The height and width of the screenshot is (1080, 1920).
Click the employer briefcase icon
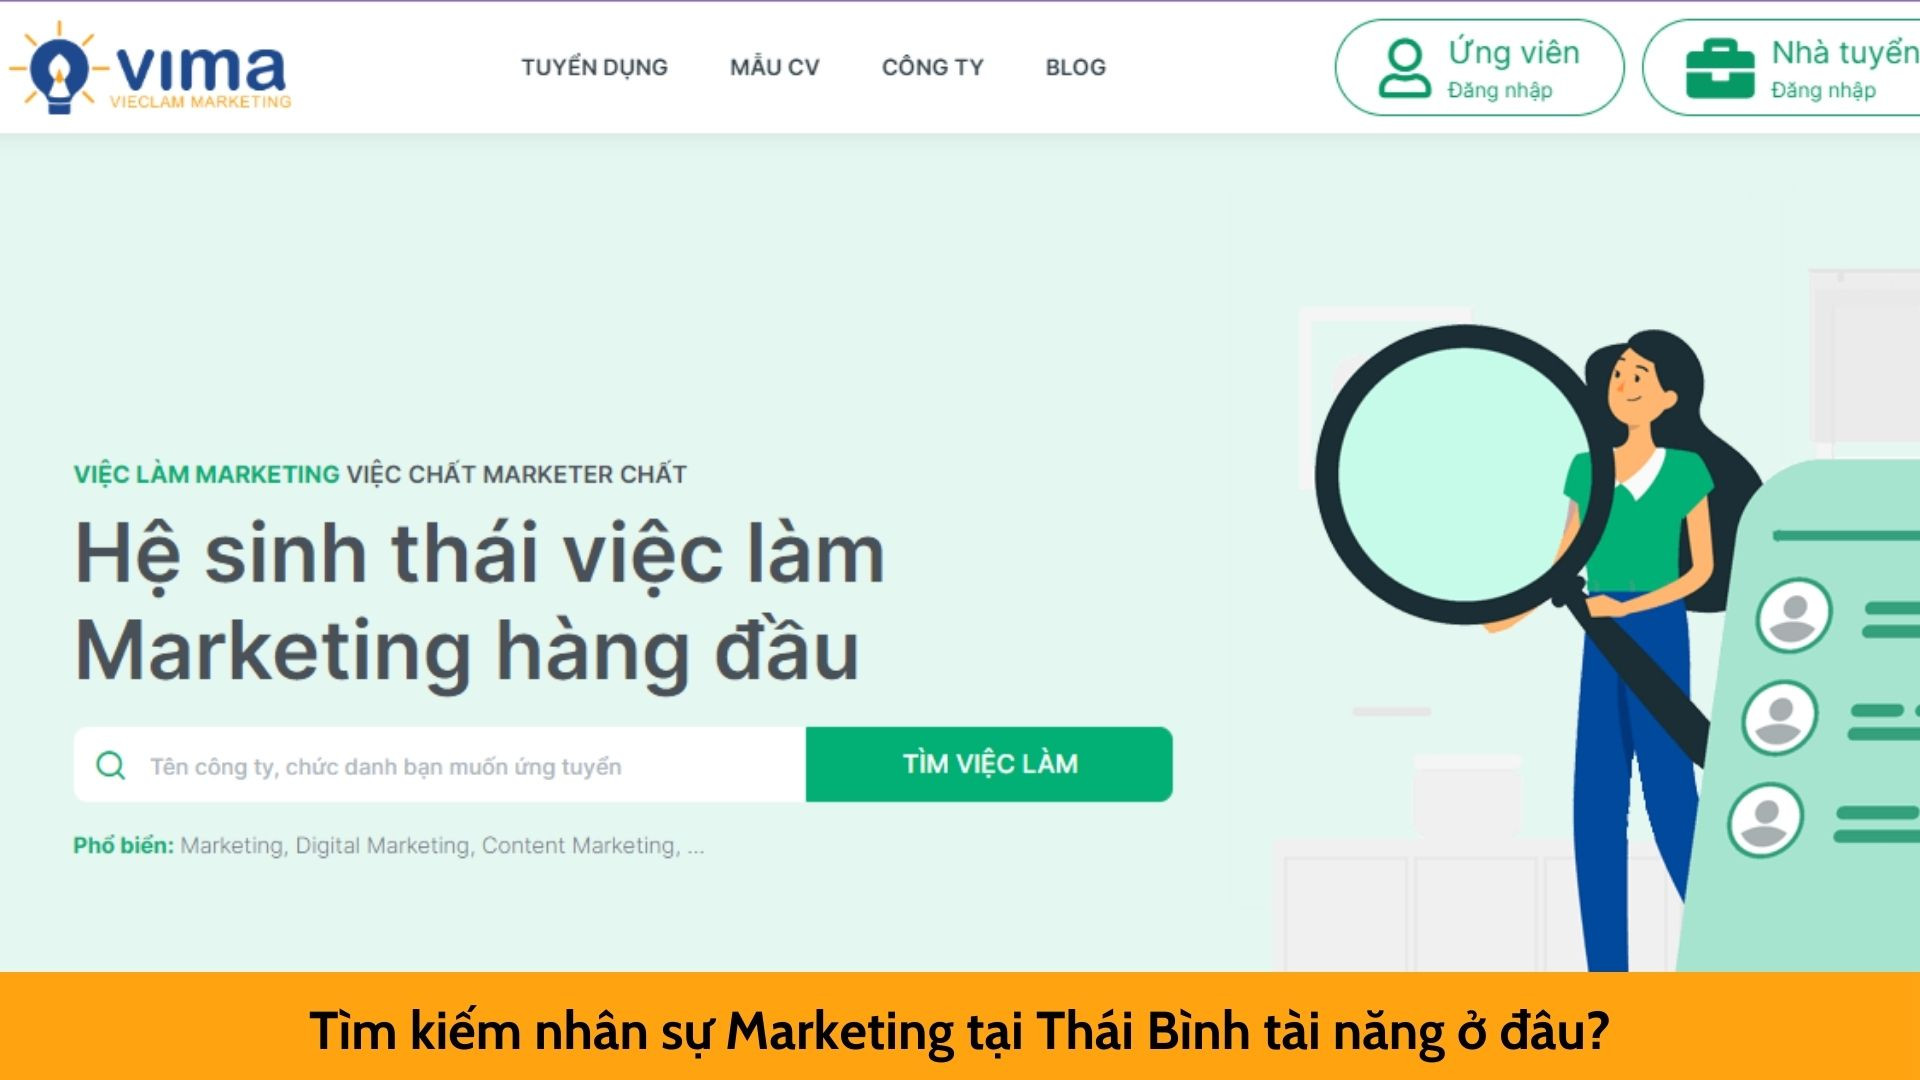coord(1720,68)
